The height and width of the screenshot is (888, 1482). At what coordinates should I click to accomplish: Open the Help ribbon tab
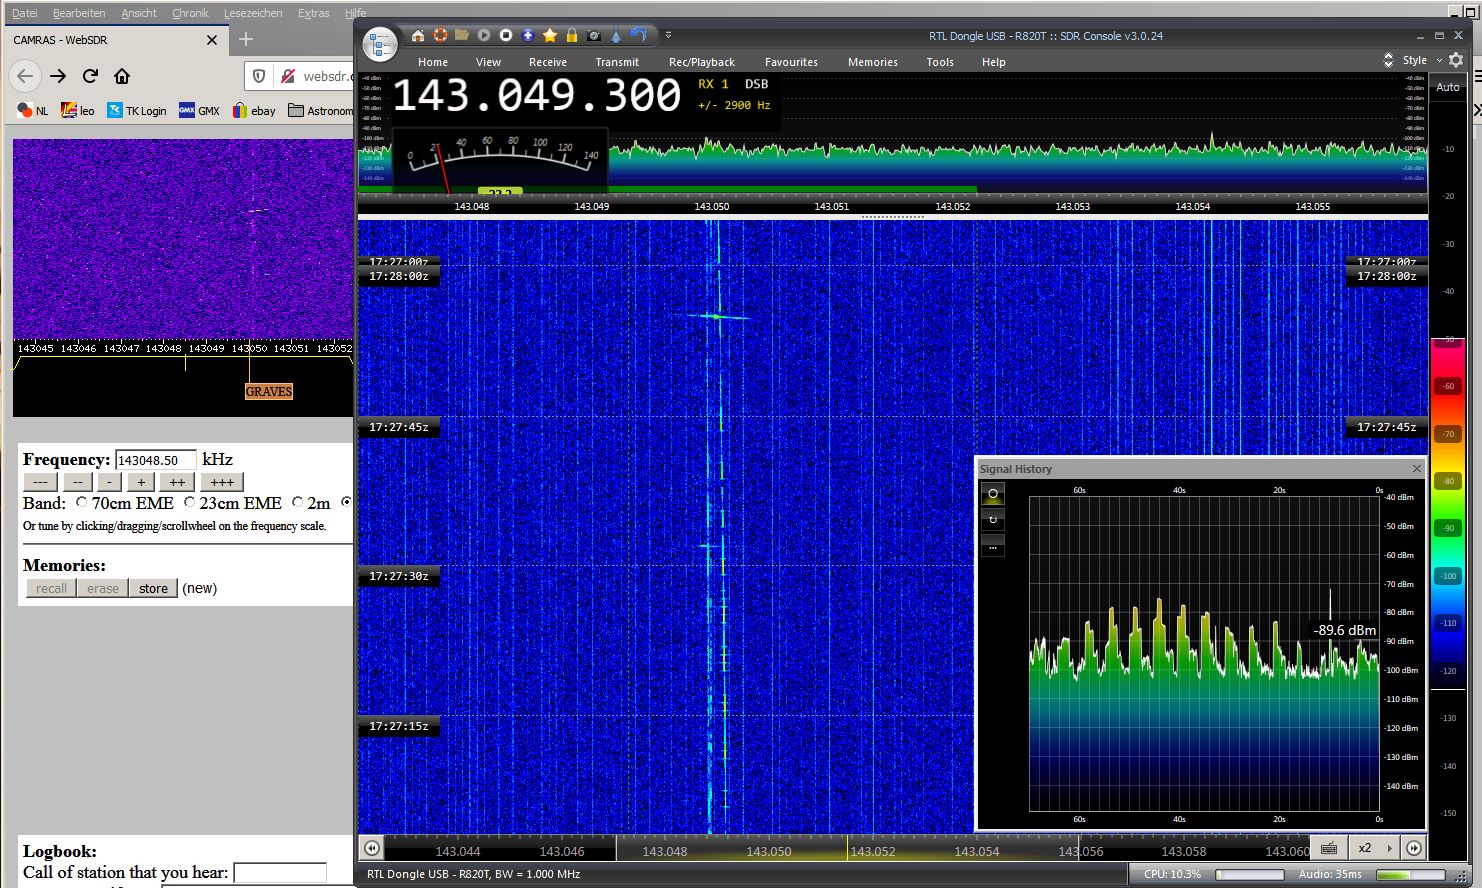pos(994,62)
